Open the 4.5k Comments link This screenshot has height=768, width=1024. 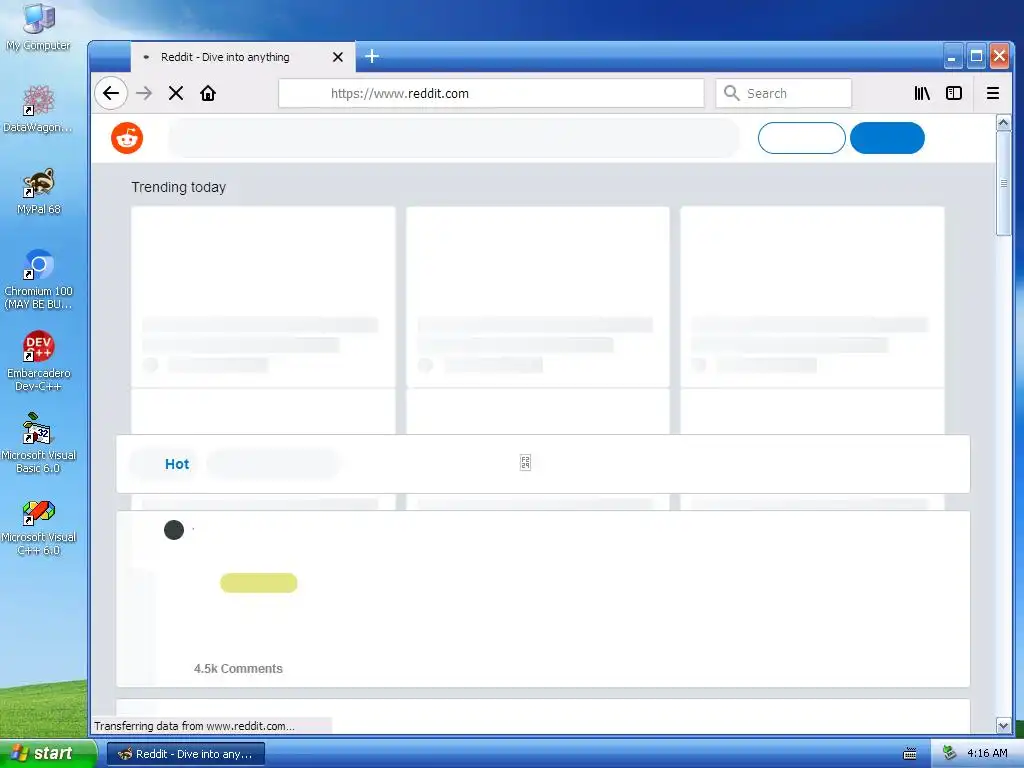(x=238, y=669)
